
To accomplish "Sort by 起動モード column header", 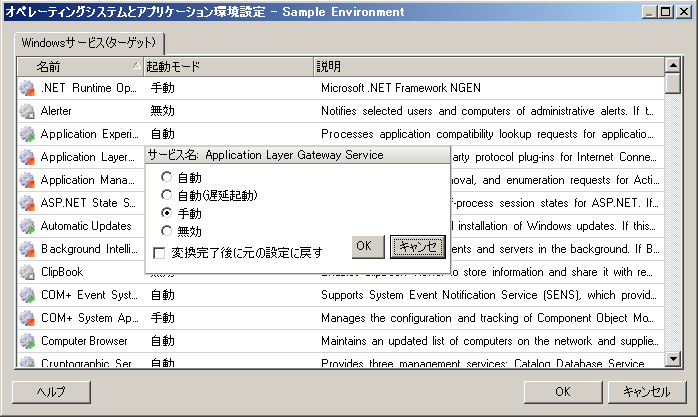I will [226, 66].
